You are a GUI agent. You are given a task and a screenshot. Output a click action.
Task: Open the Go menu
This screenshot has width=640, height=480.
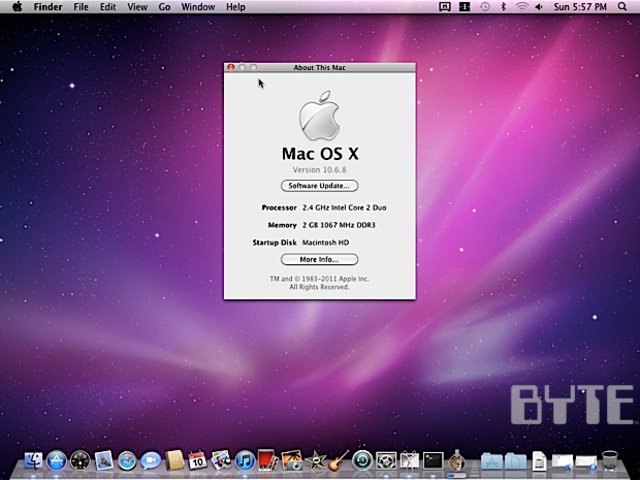[x=164, y=7]
